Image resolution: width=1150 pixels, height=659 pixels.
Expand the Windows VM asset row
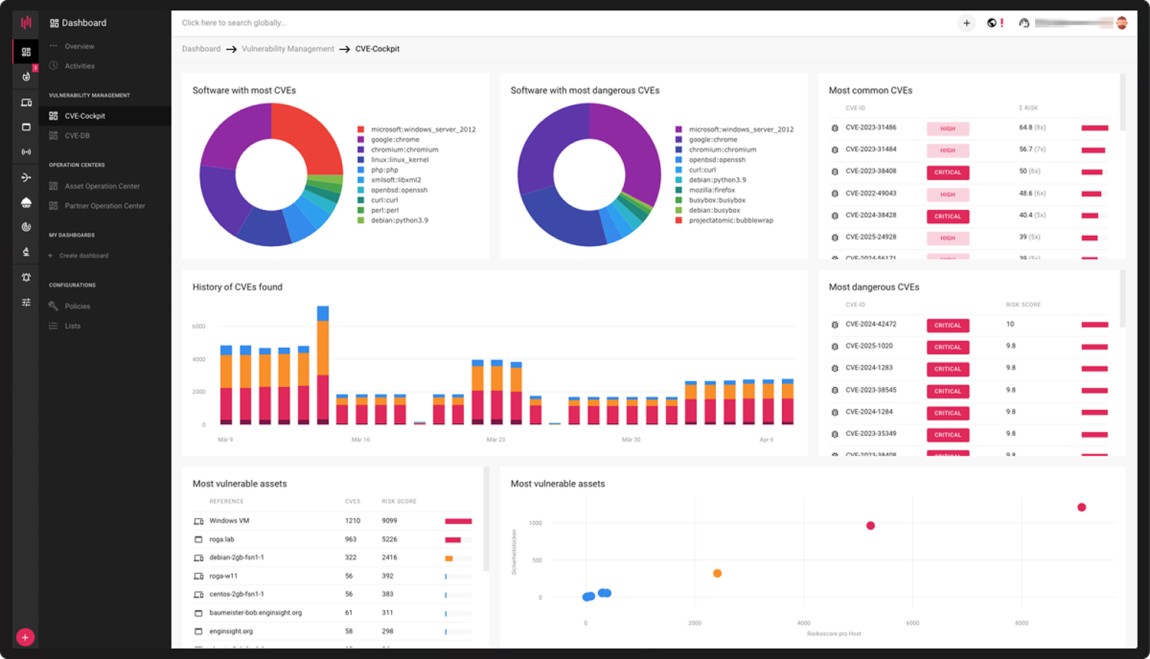tap(229, 521)
